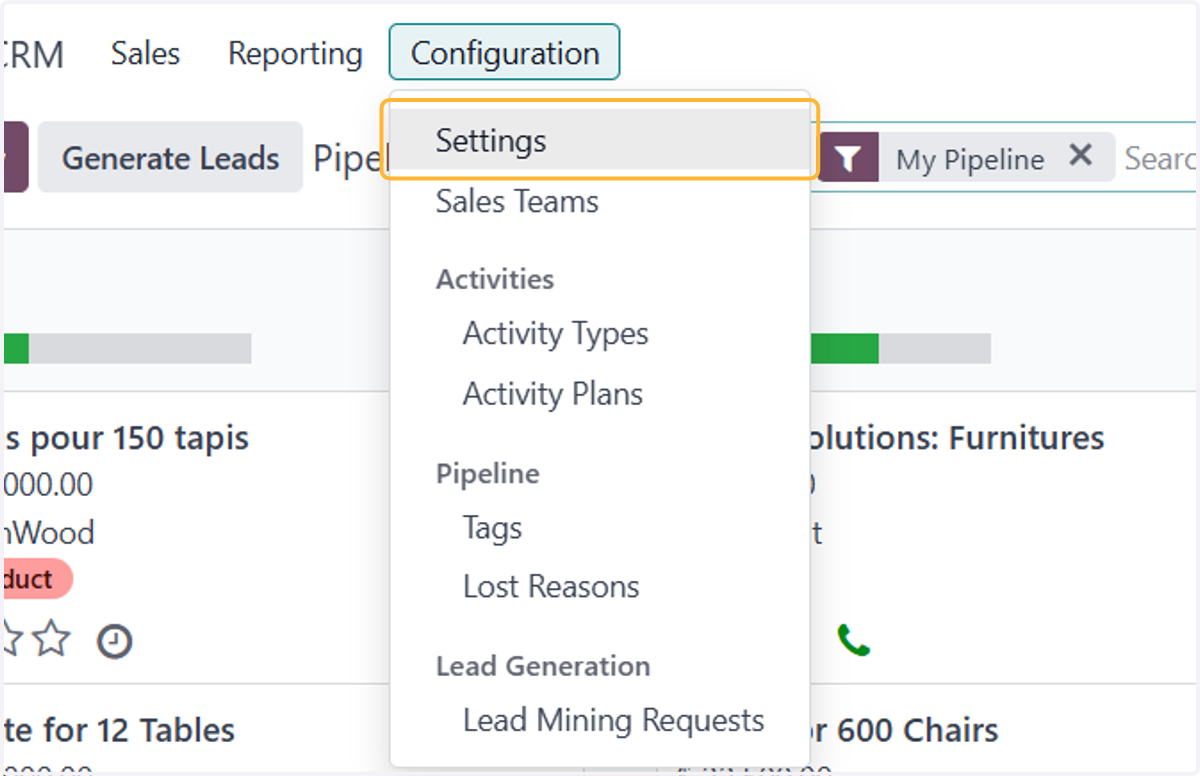Open the 'for 12 Tables' opportunity card

coord(119,730)
